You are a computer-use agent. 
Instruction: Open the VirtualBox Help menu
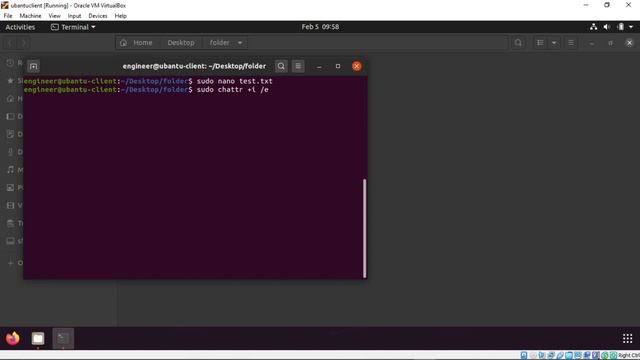pyautogui.click(x=120, y=16)
